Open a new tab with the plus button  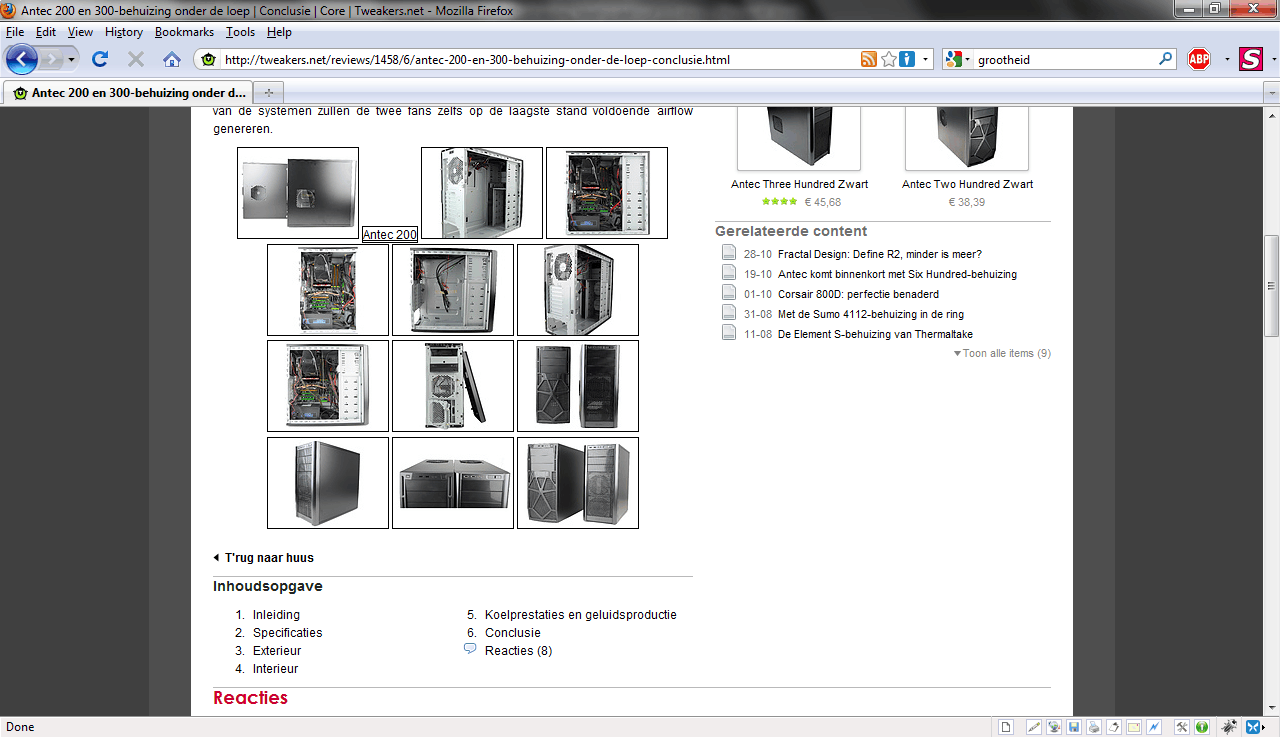coord(267,92)
